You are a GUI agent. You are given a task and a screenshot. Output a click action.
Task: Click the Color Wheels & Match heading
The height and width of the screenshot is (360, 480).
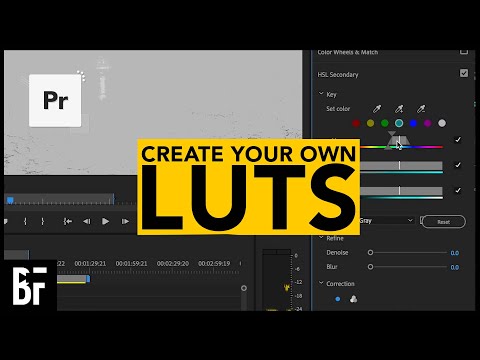pyautogui.click(x=348, y=52)
